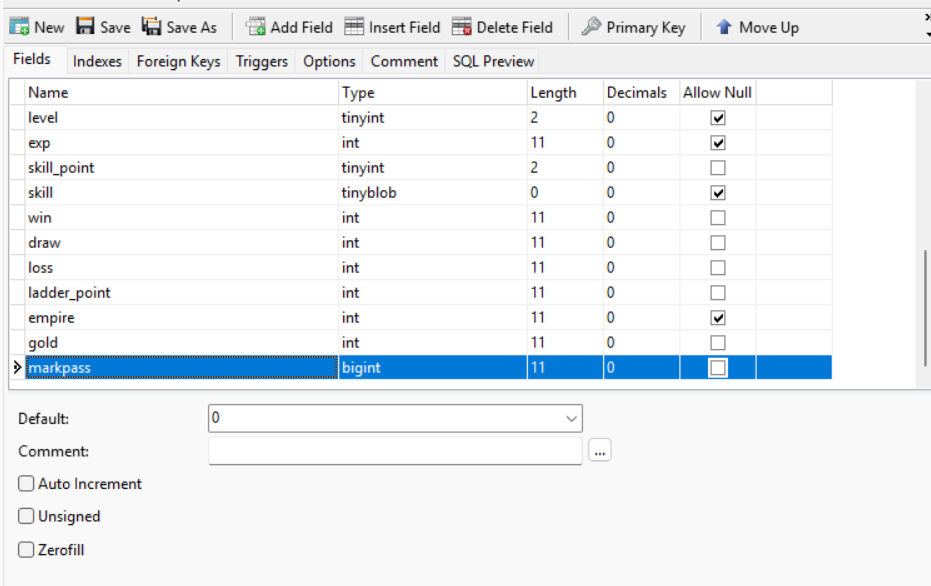
Task: Click inside the Comment text field
Action: (395, 451)
